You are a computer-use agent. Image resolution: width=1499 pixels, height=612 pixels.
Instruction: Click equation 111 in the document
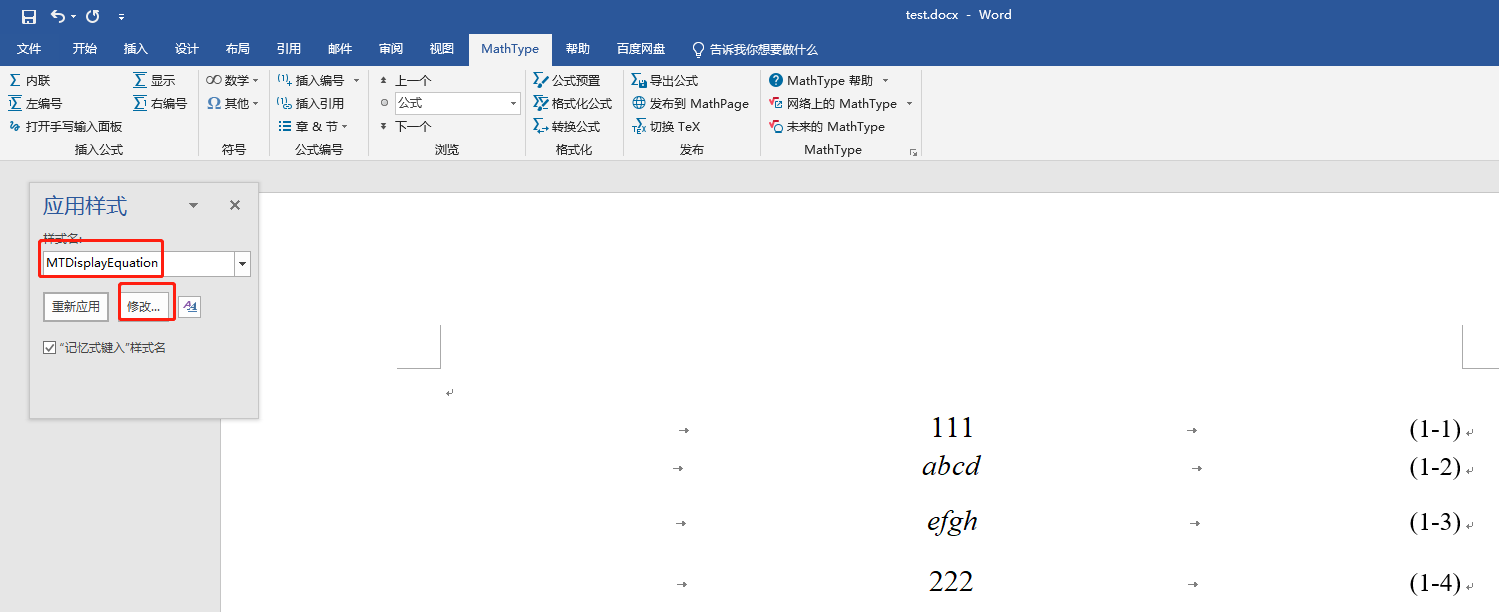click(952, 428)
